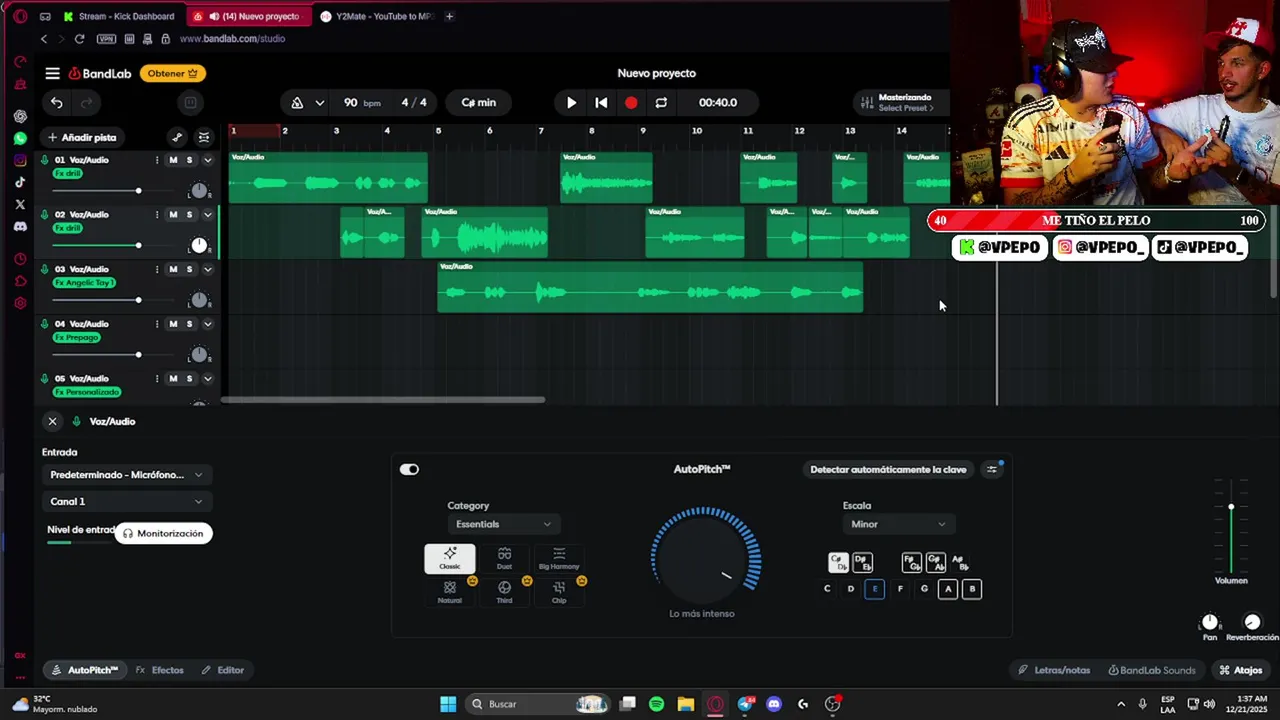
Task: Start recording with the red record button
Action: click(x=631, y=102)
